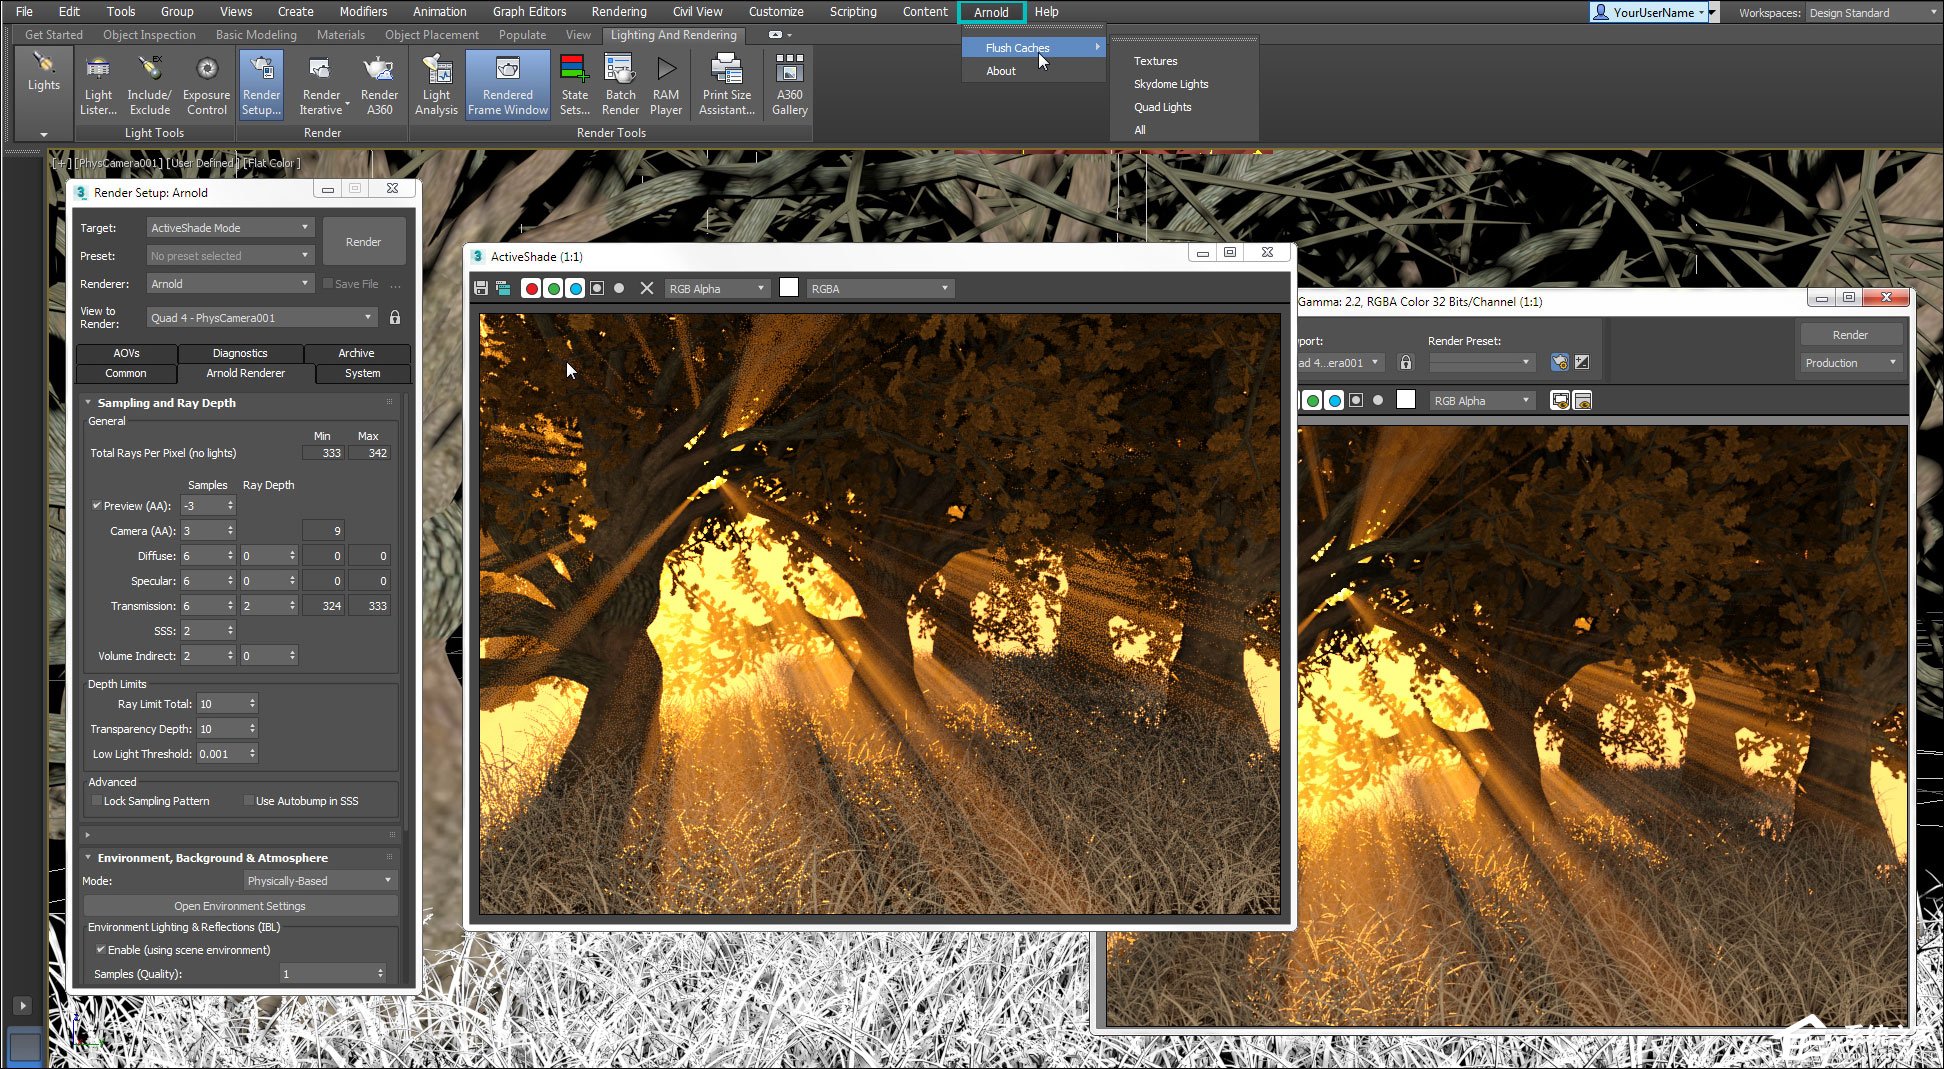Click the white color swatch in ActiveShade
This screenshot has height=1069, width=1944.
click(x=789, y=288)
